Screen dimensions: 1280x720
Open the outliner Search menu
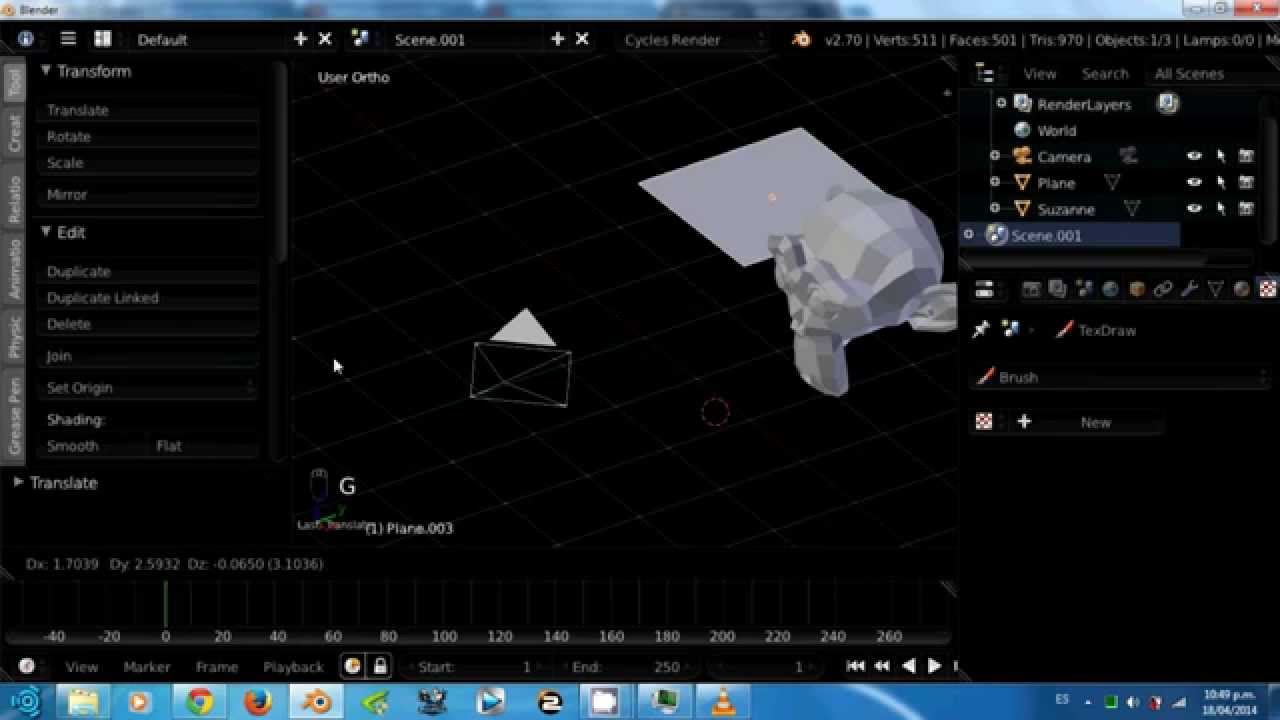tap(1105, 73)
